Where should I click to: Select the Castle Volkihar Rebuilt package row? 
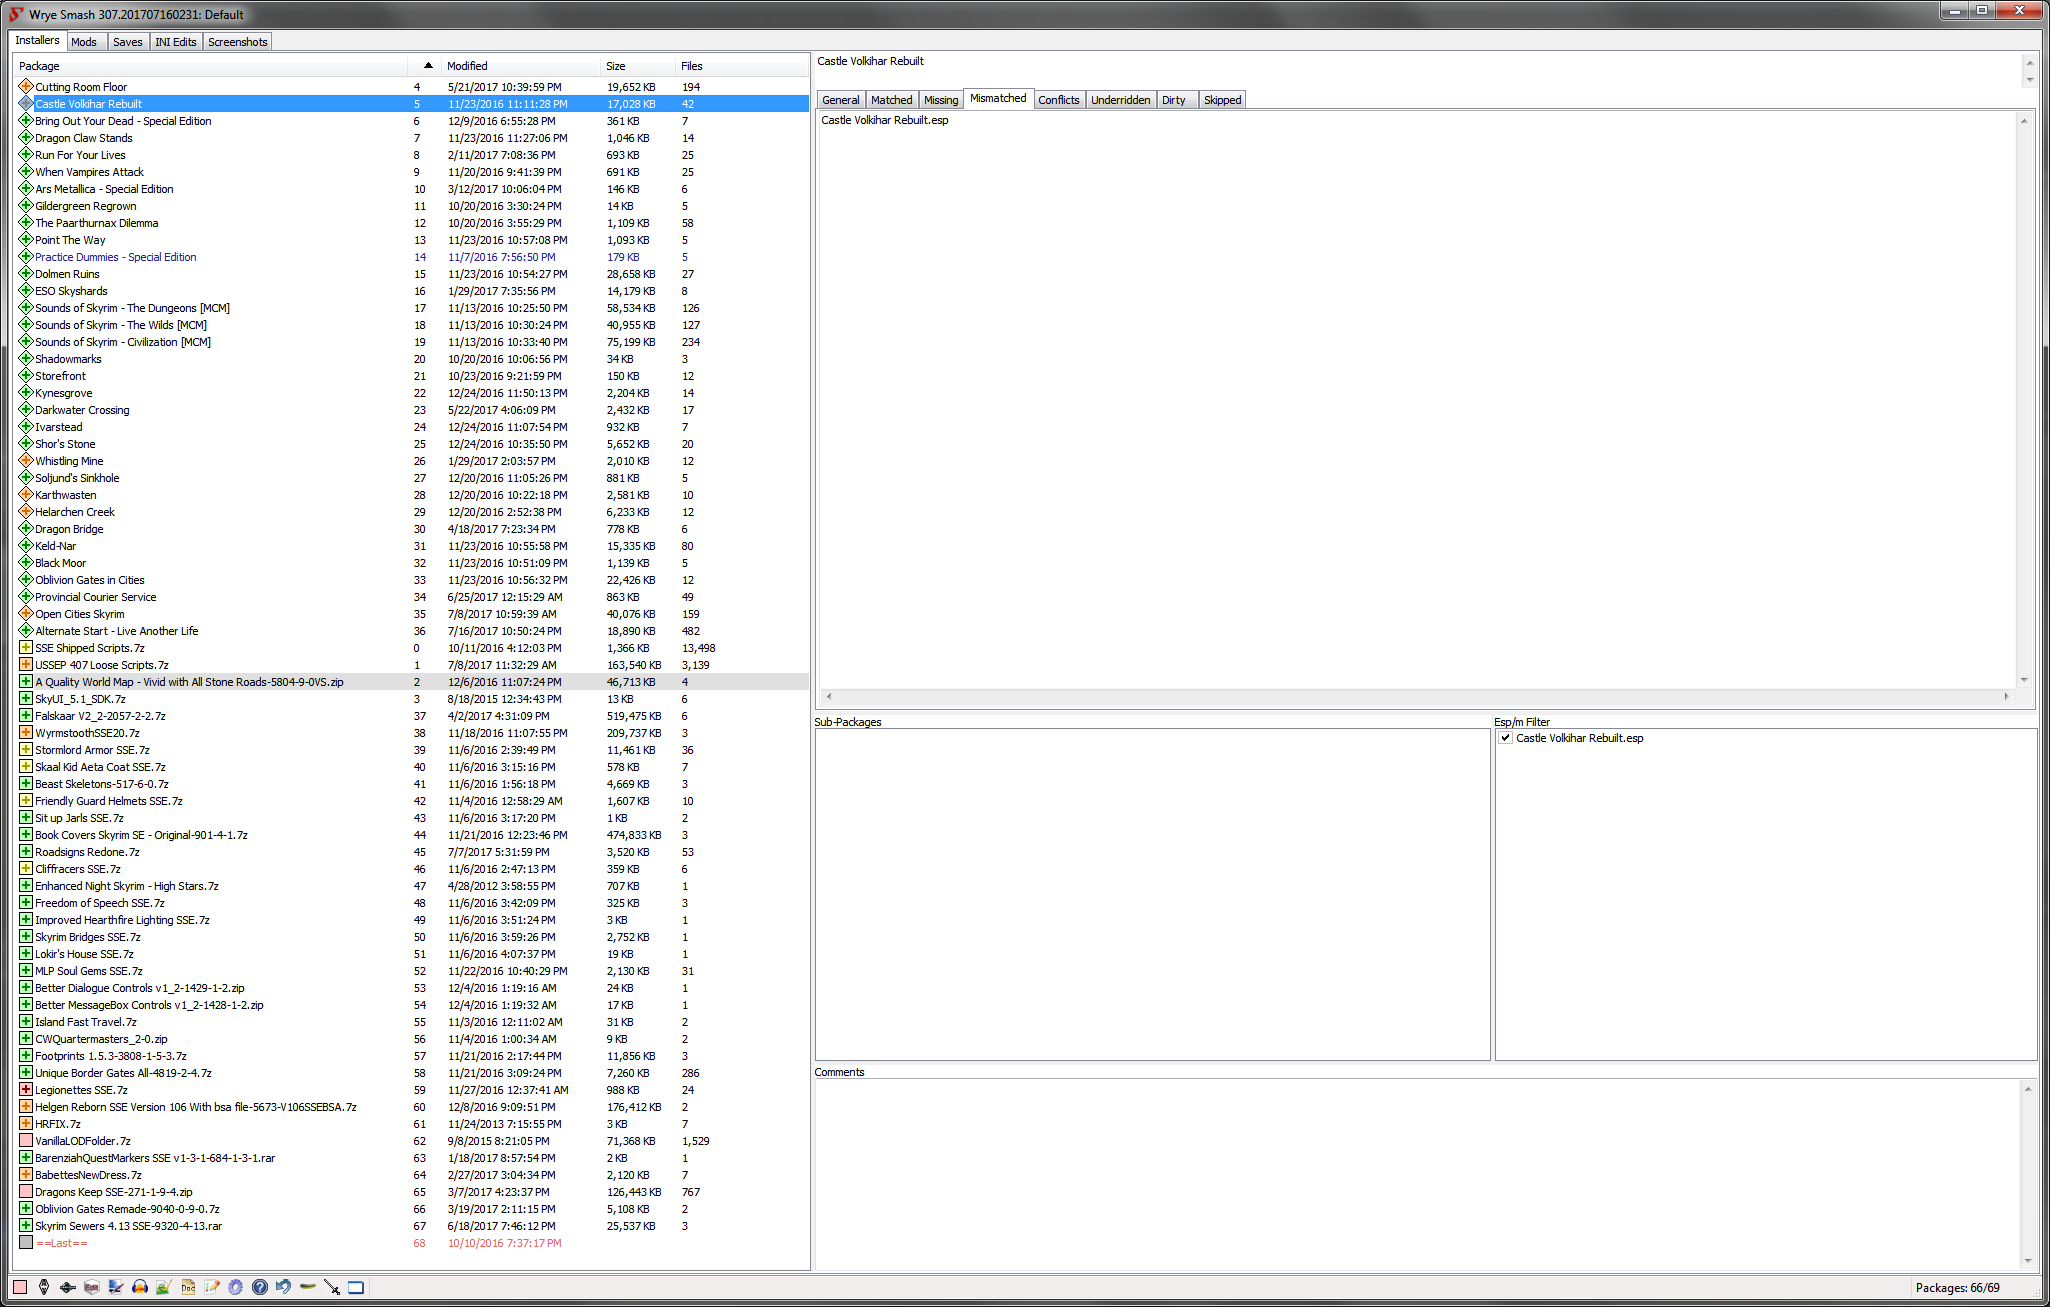[x=412, y=104]
